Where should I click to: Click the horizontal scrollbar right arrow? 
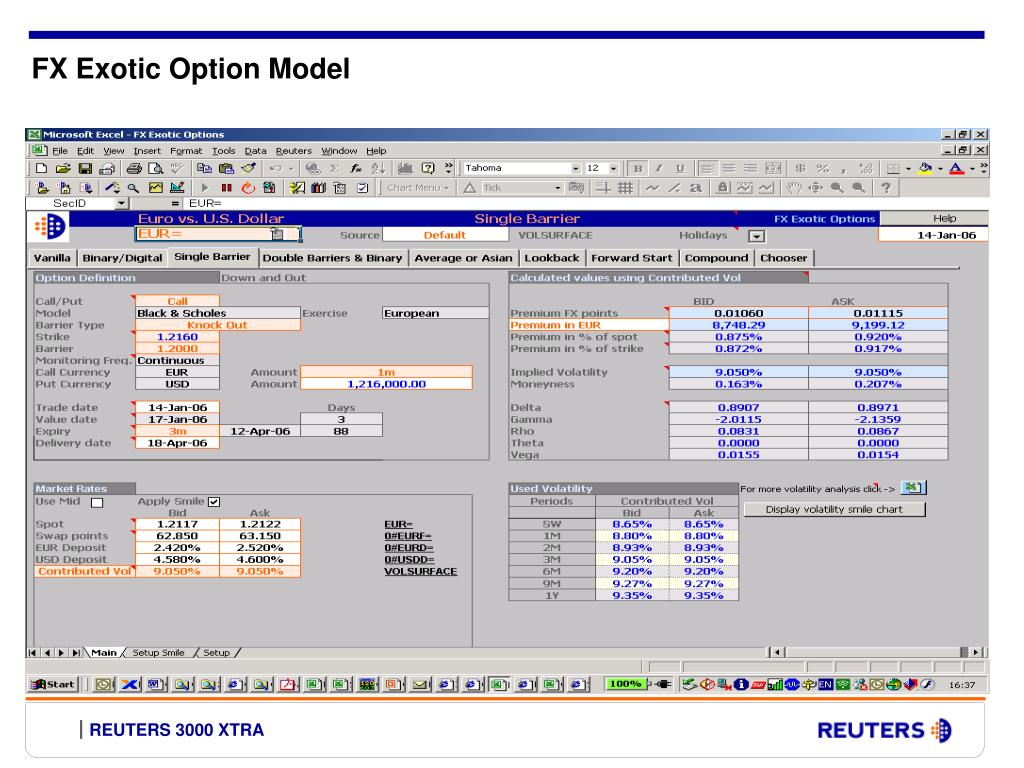coord(976,652)
